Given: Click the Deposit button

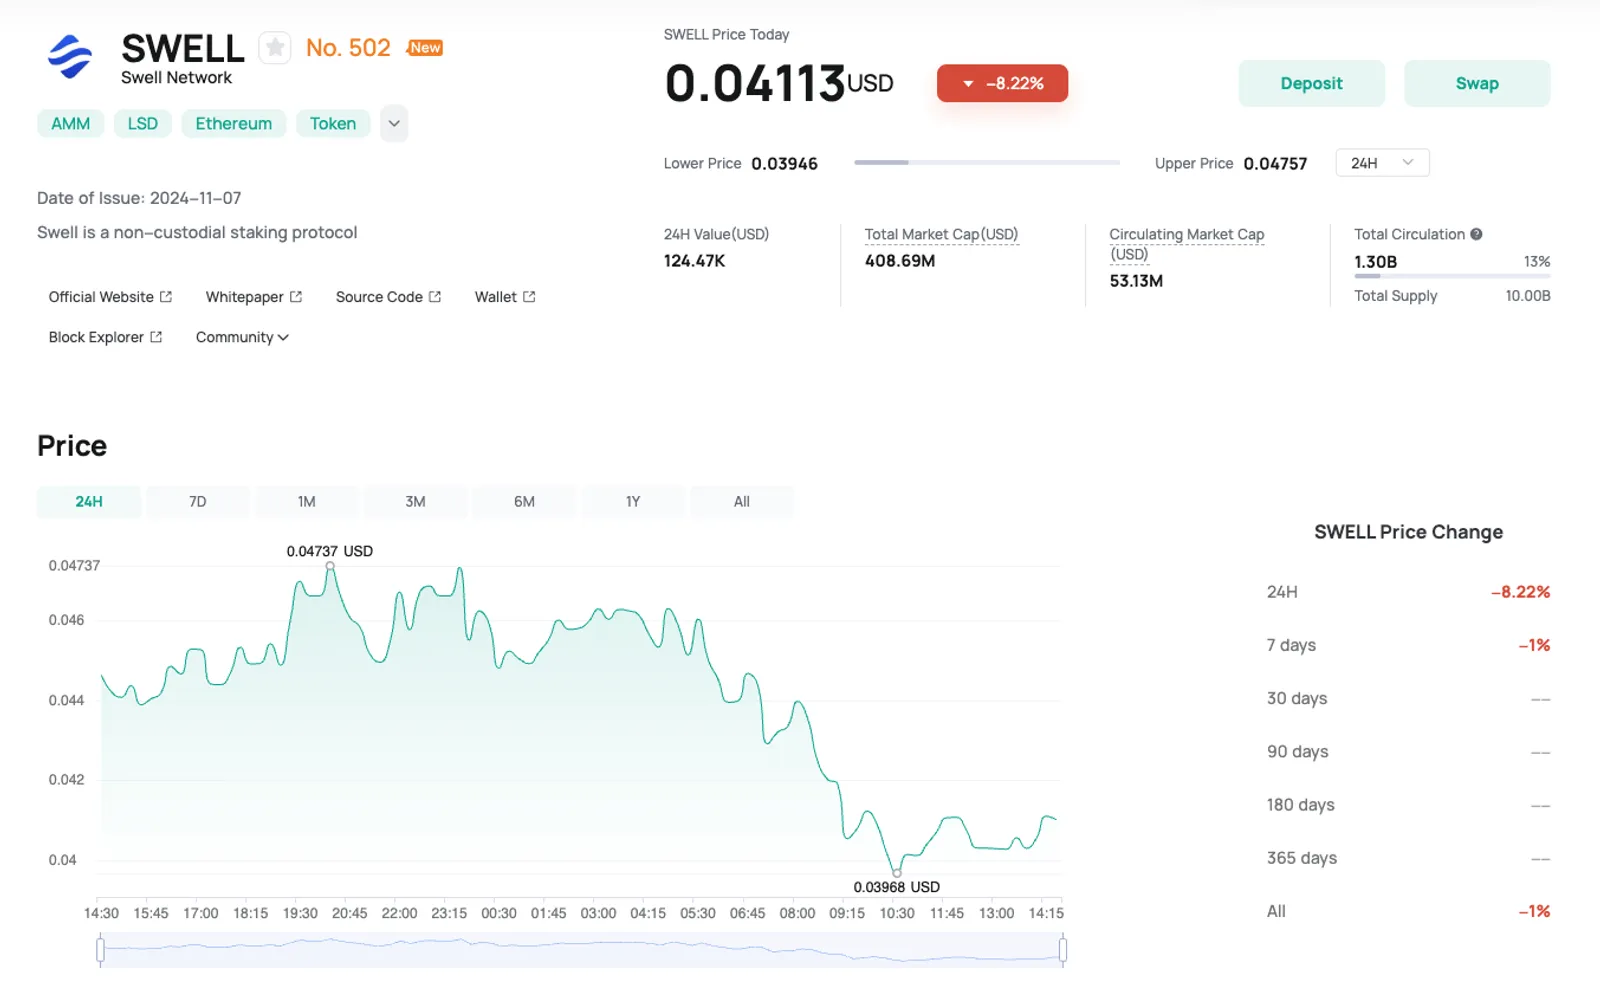Looking at the screenshot, I should click(1311, 84).
